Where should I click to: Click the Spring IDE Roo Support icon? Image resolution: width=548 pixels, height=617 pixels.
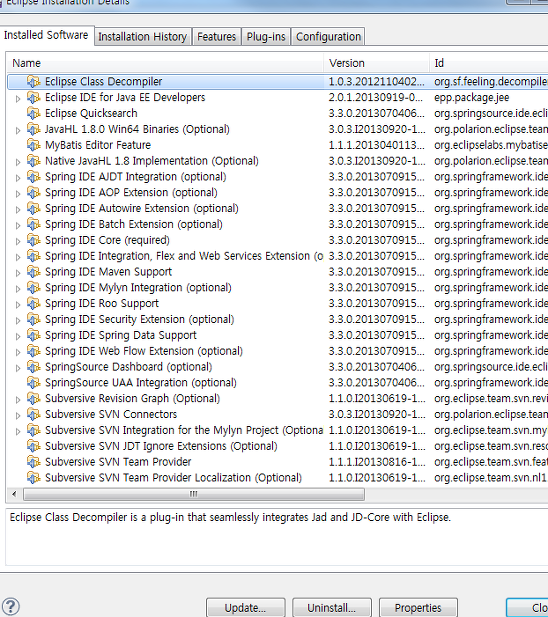click(33, 303)
